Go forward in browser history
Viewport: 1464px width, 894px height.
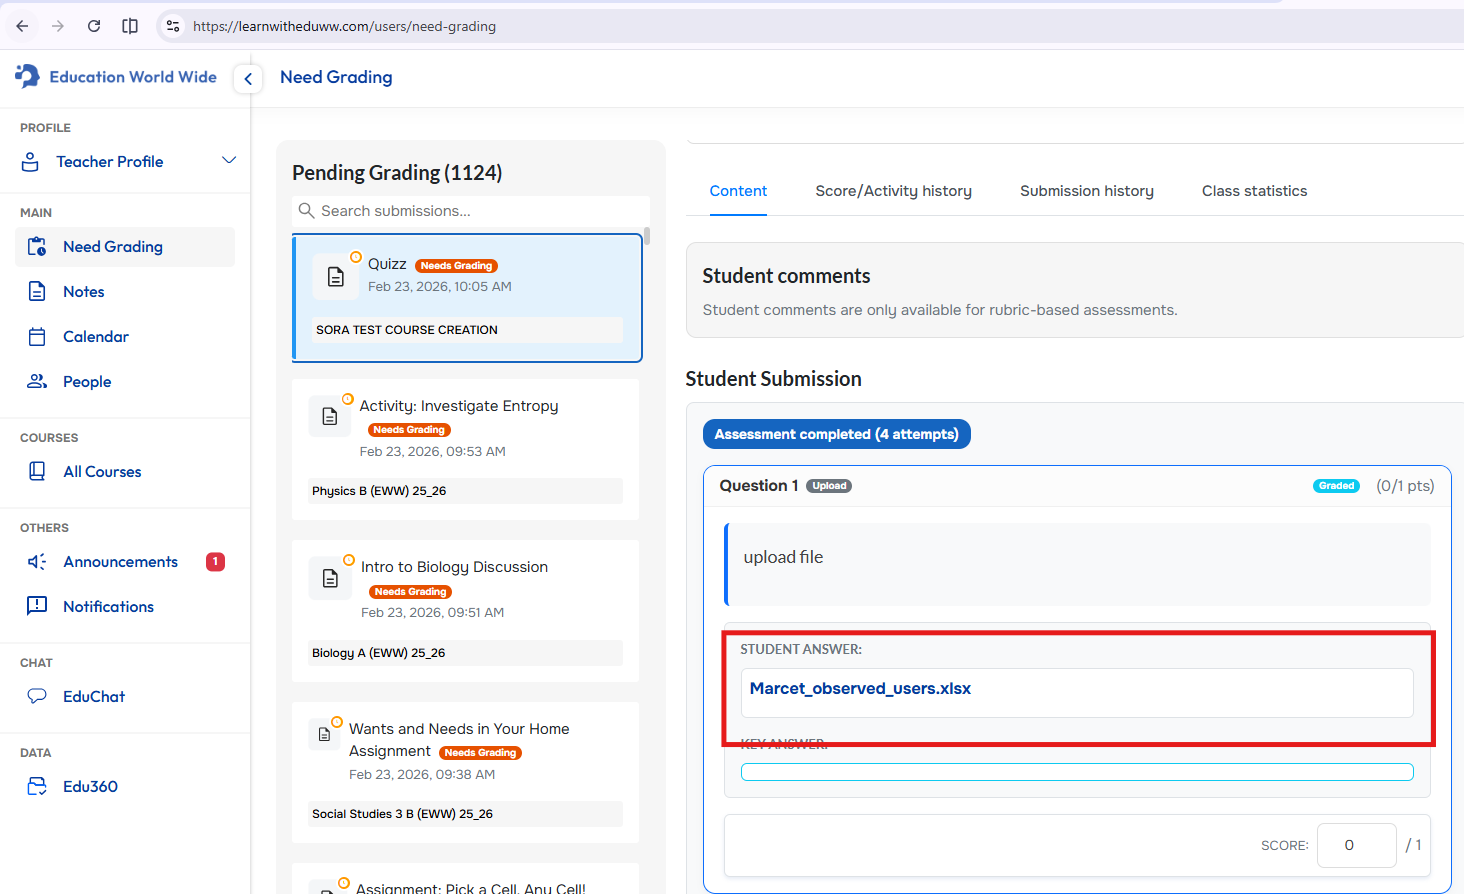click(x=58, y=26)
